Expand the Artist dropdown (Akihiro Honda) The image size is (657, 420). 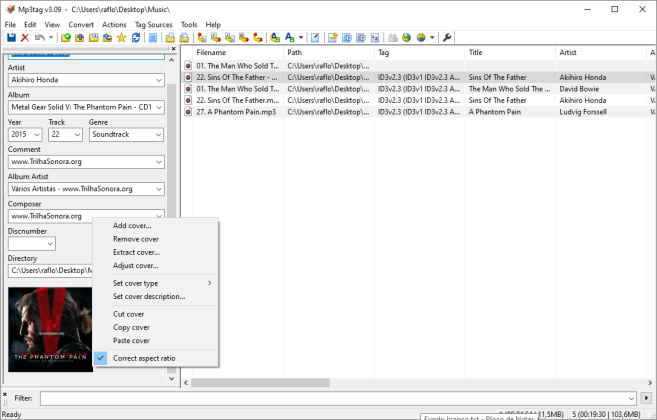click(x=159, y=80)
